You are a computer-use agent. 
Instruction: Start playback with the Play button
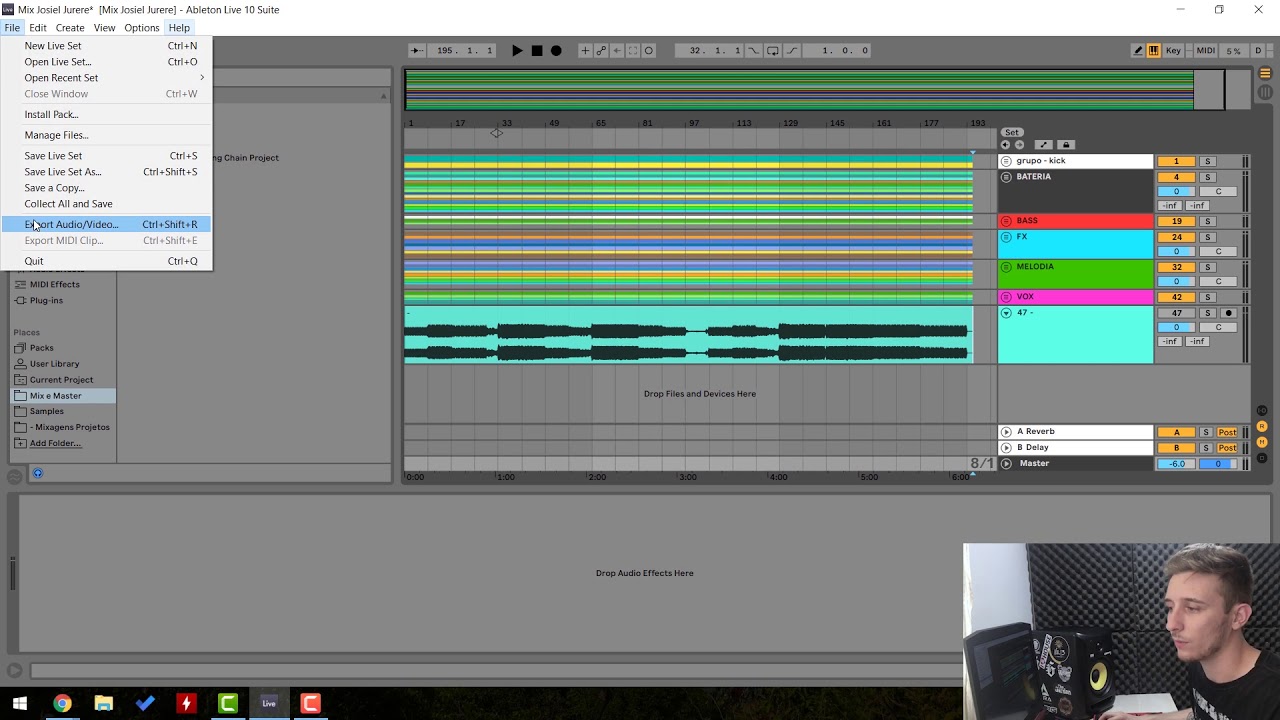point(517,50)
